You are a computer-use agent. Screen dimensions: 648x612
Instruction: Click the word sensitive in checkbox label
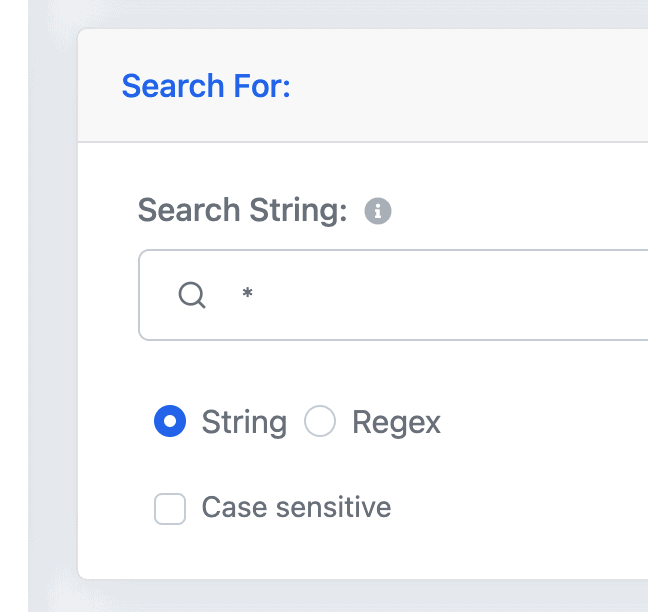[x=334, y=507]
